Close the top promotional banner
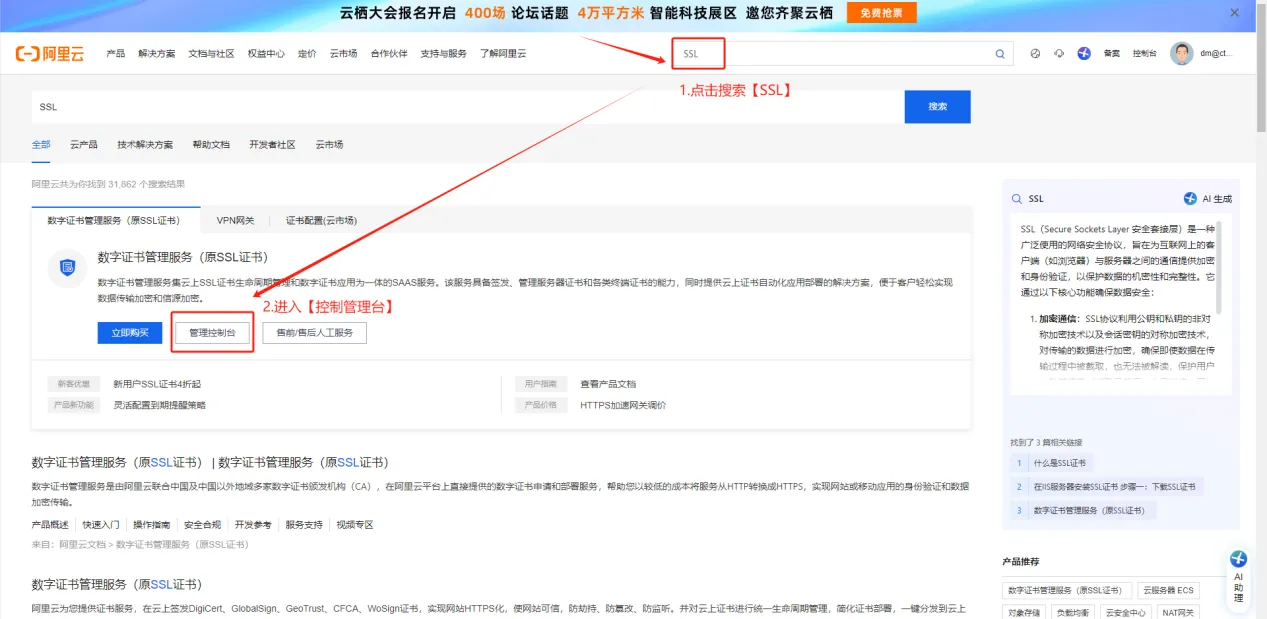The height and width of the screenshot is (619, 1267). (x=1234, y=13)
